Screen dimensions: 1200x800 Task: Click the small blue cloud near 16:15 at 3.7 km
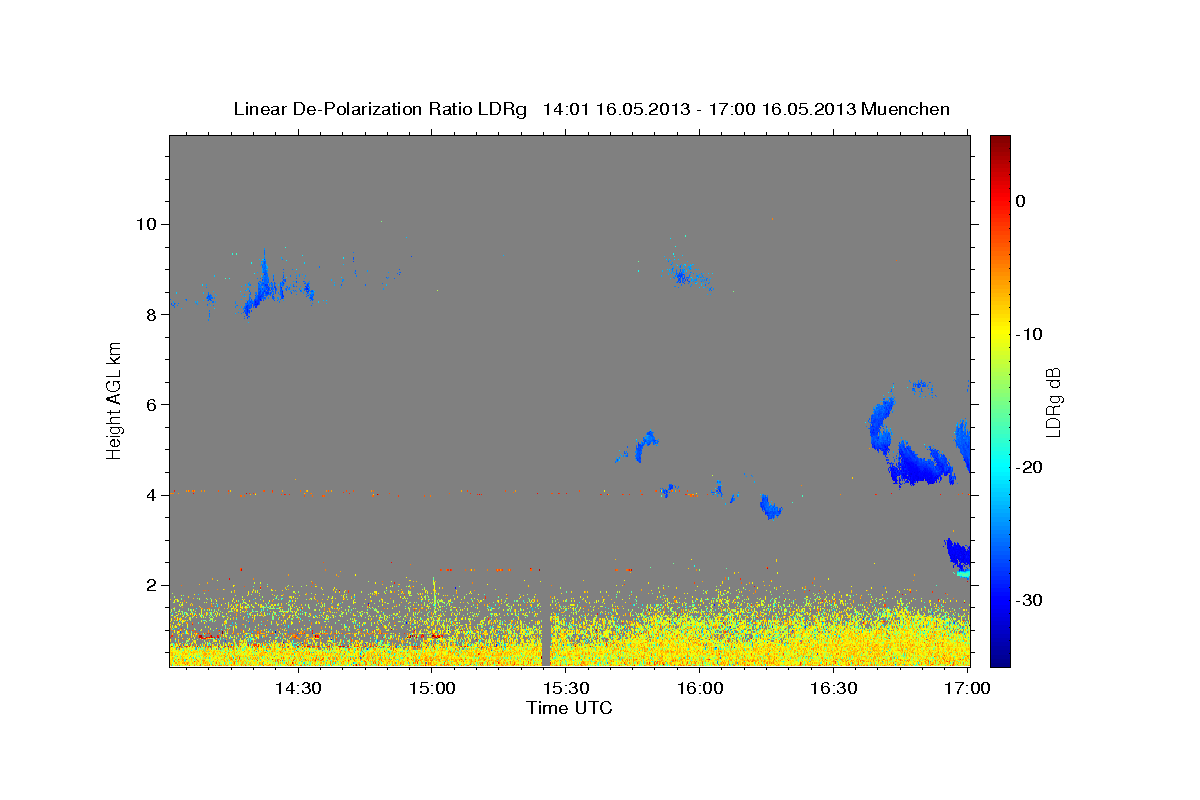[x=770, y=507]
